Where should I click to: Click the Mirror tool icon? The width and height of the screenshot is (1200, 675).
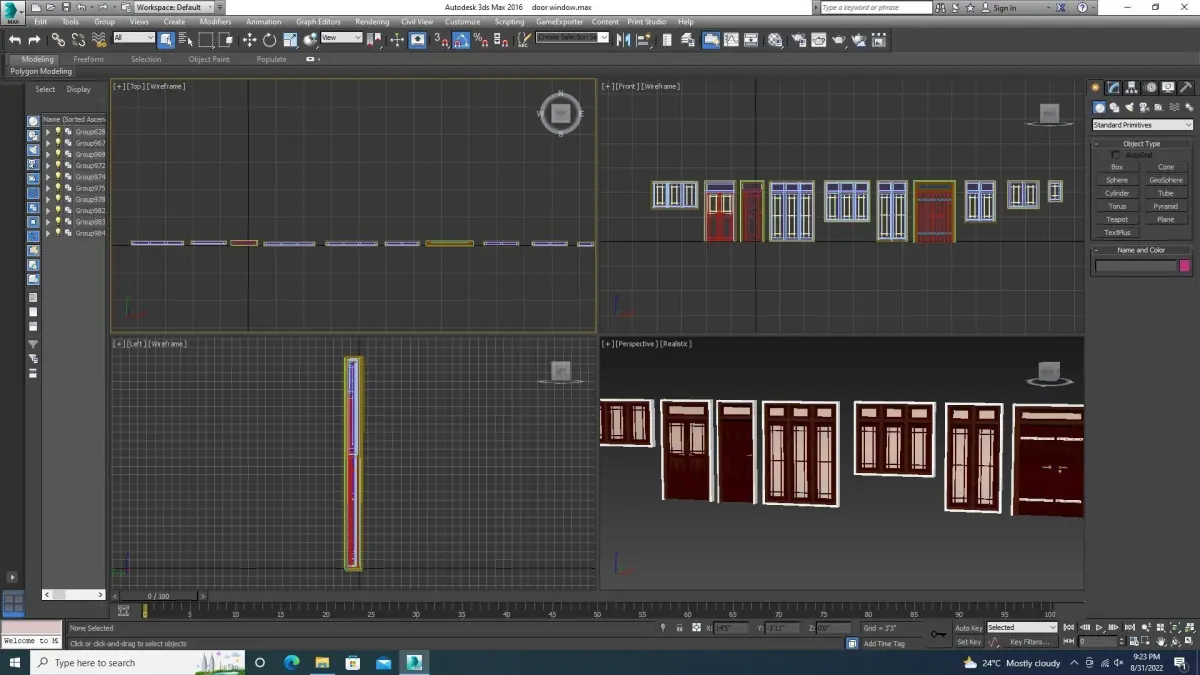623,40
